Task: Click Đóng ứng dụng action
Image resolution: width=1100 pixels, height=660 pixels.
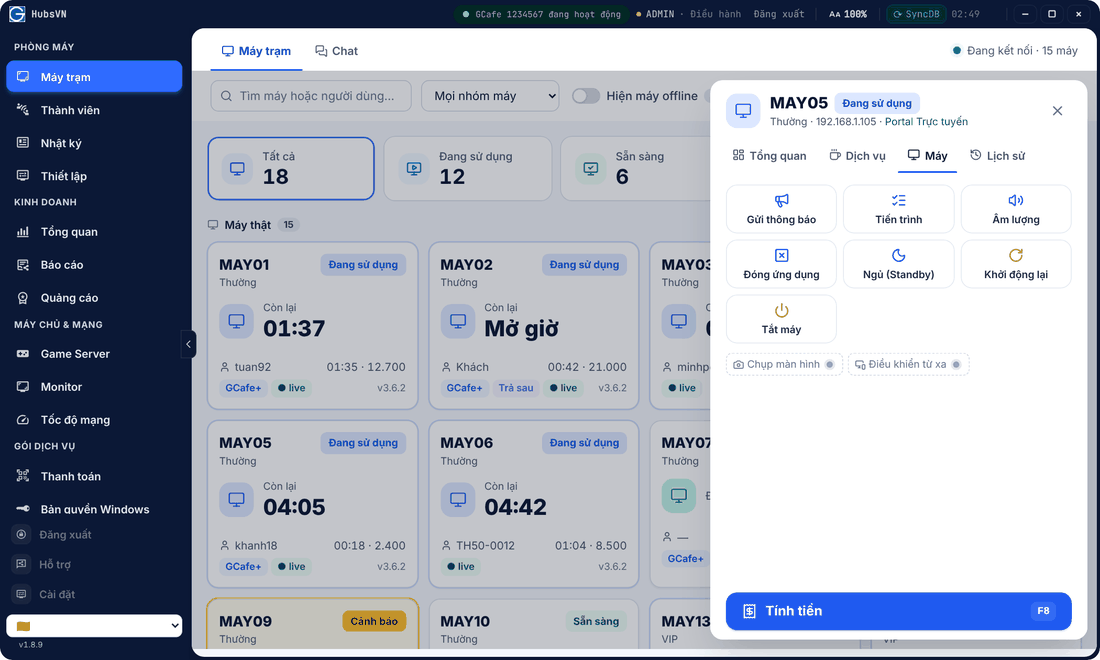Action: [781, 264]
